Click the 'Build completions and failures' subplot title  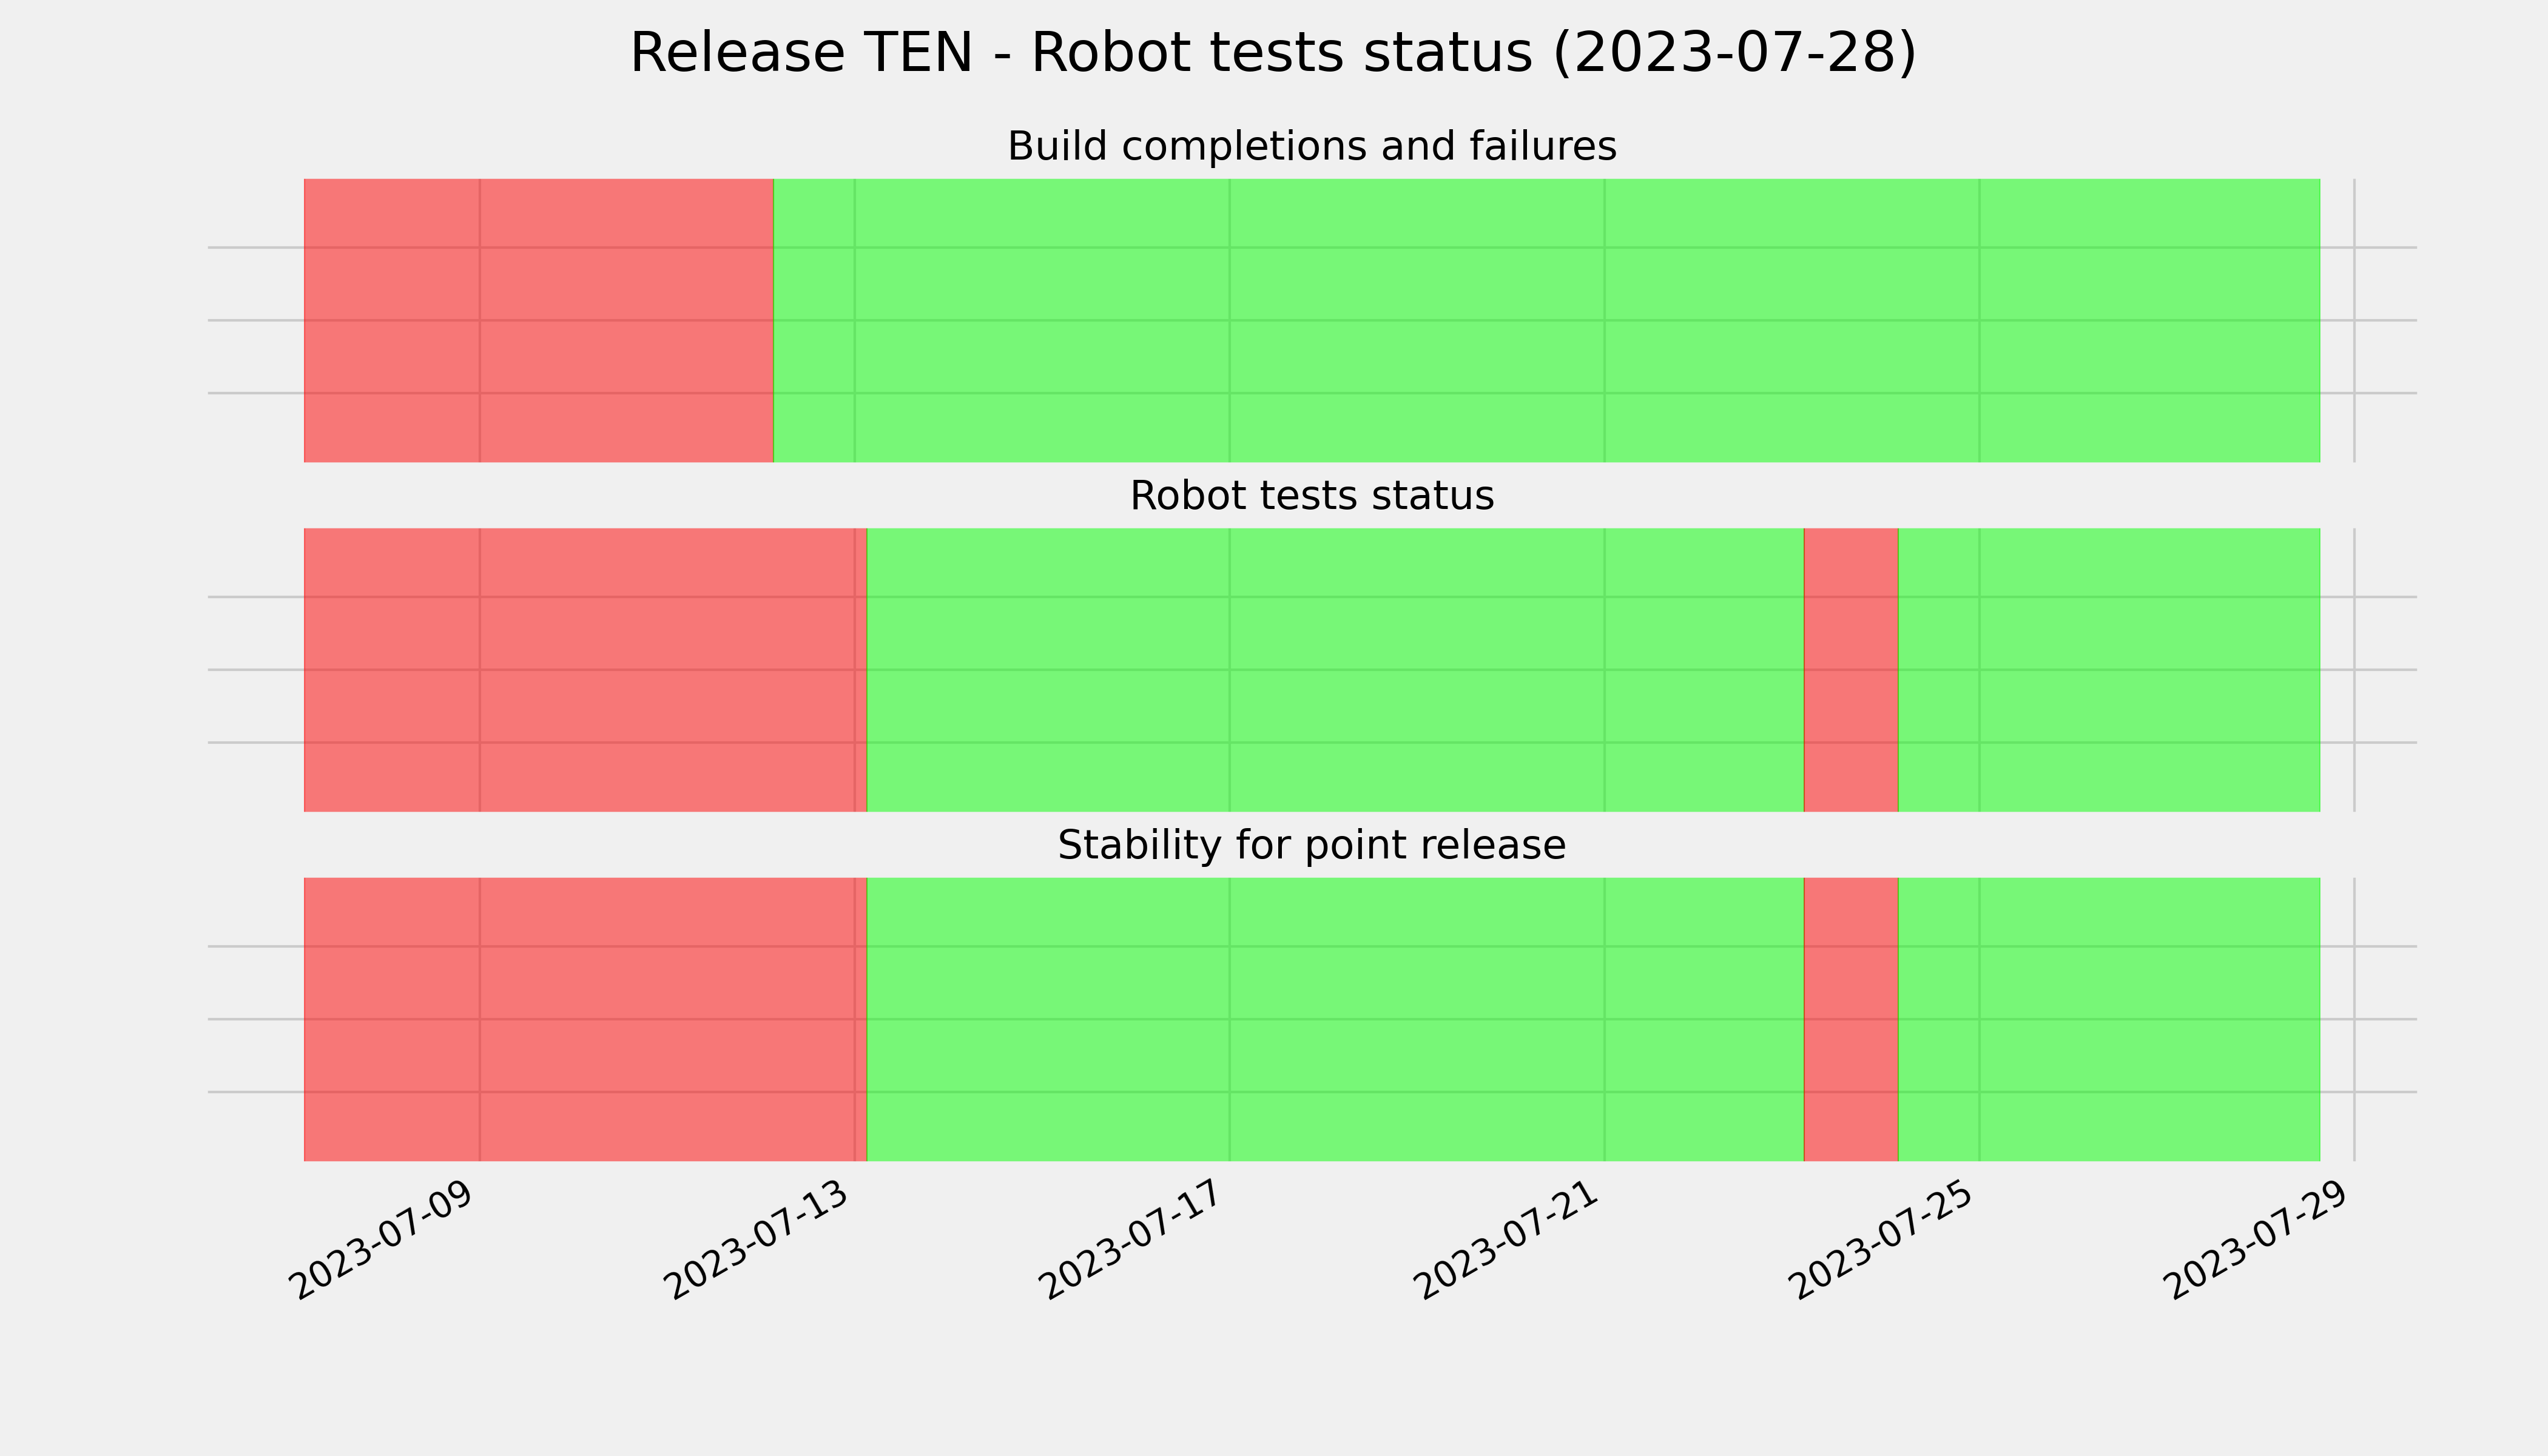pos(1311,146)
